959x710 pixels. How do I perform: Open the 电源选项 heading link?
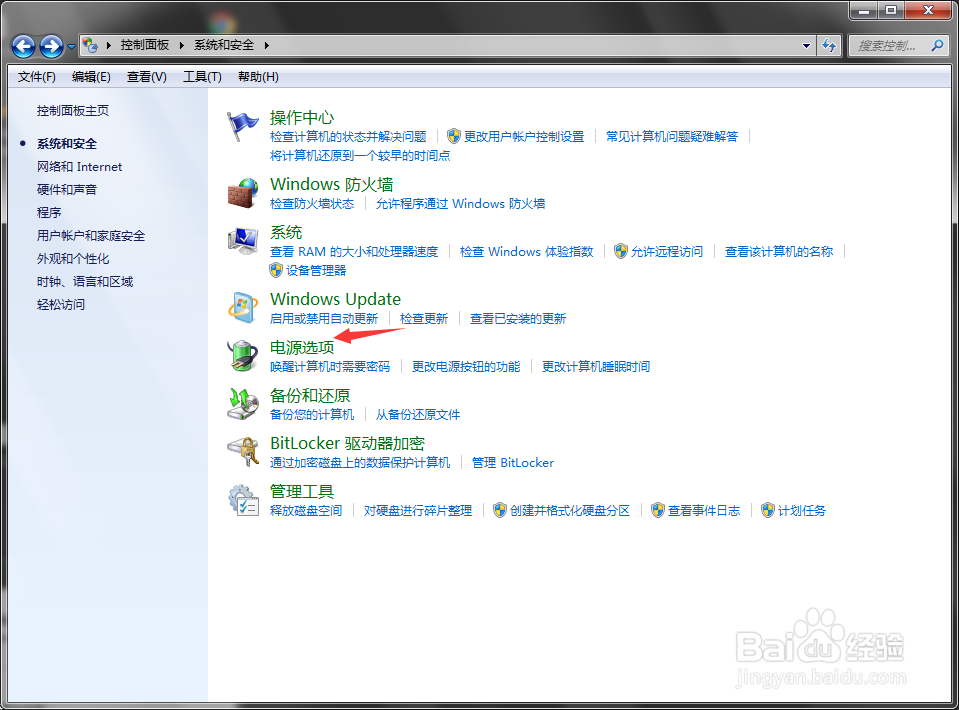coord(302,347)
